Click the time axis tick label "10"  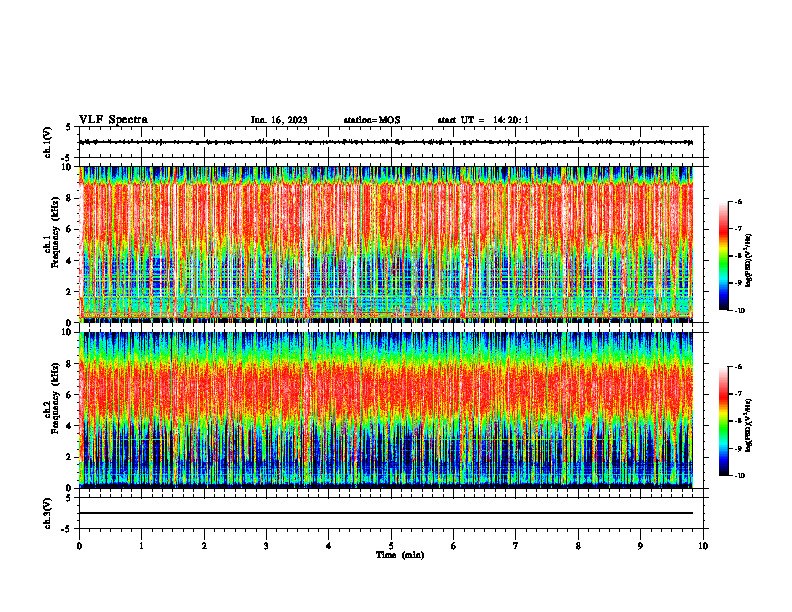click(x=703, y=546)
